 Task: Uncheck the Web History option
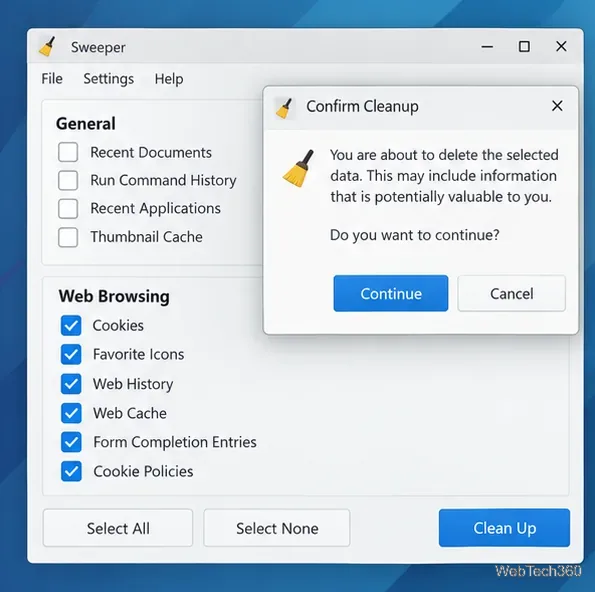click(x=71, y=384)
